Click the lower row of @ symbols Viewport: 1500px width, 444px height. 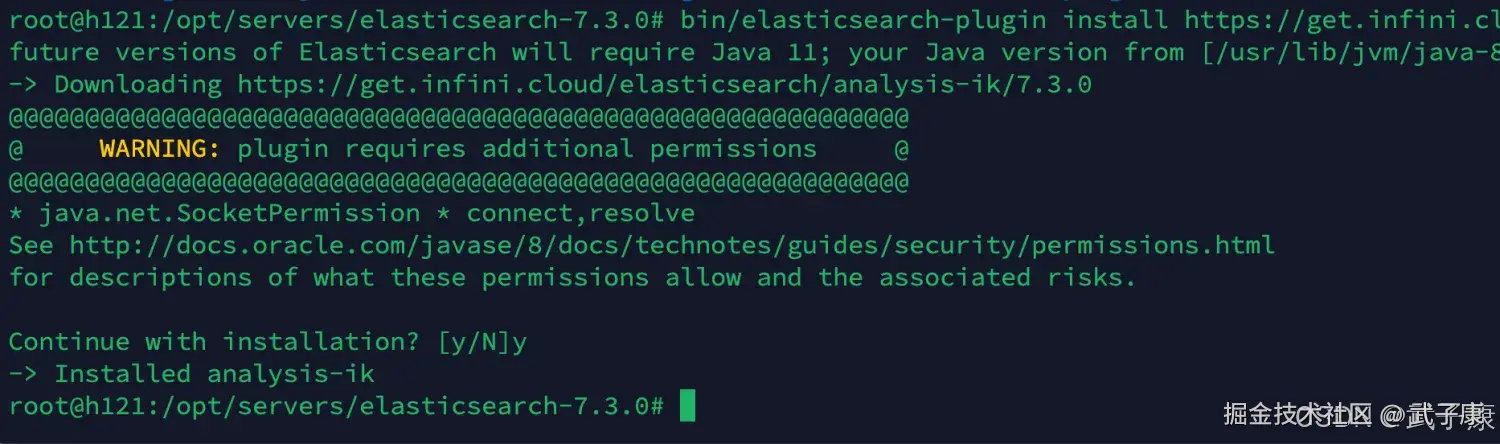(459, 181)
